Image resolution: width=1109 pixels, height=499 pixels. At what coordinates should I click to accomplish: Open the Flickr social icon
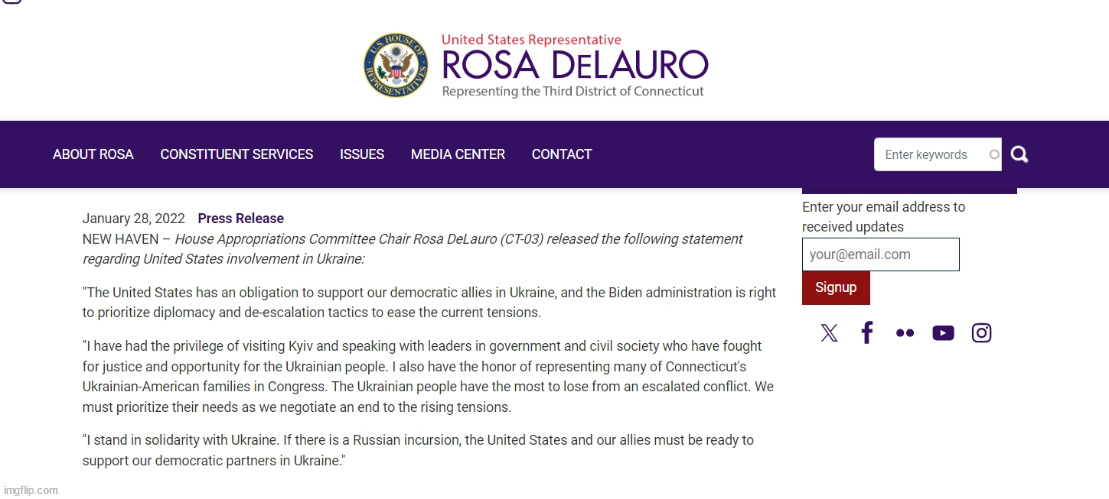(x=905, y=333)
